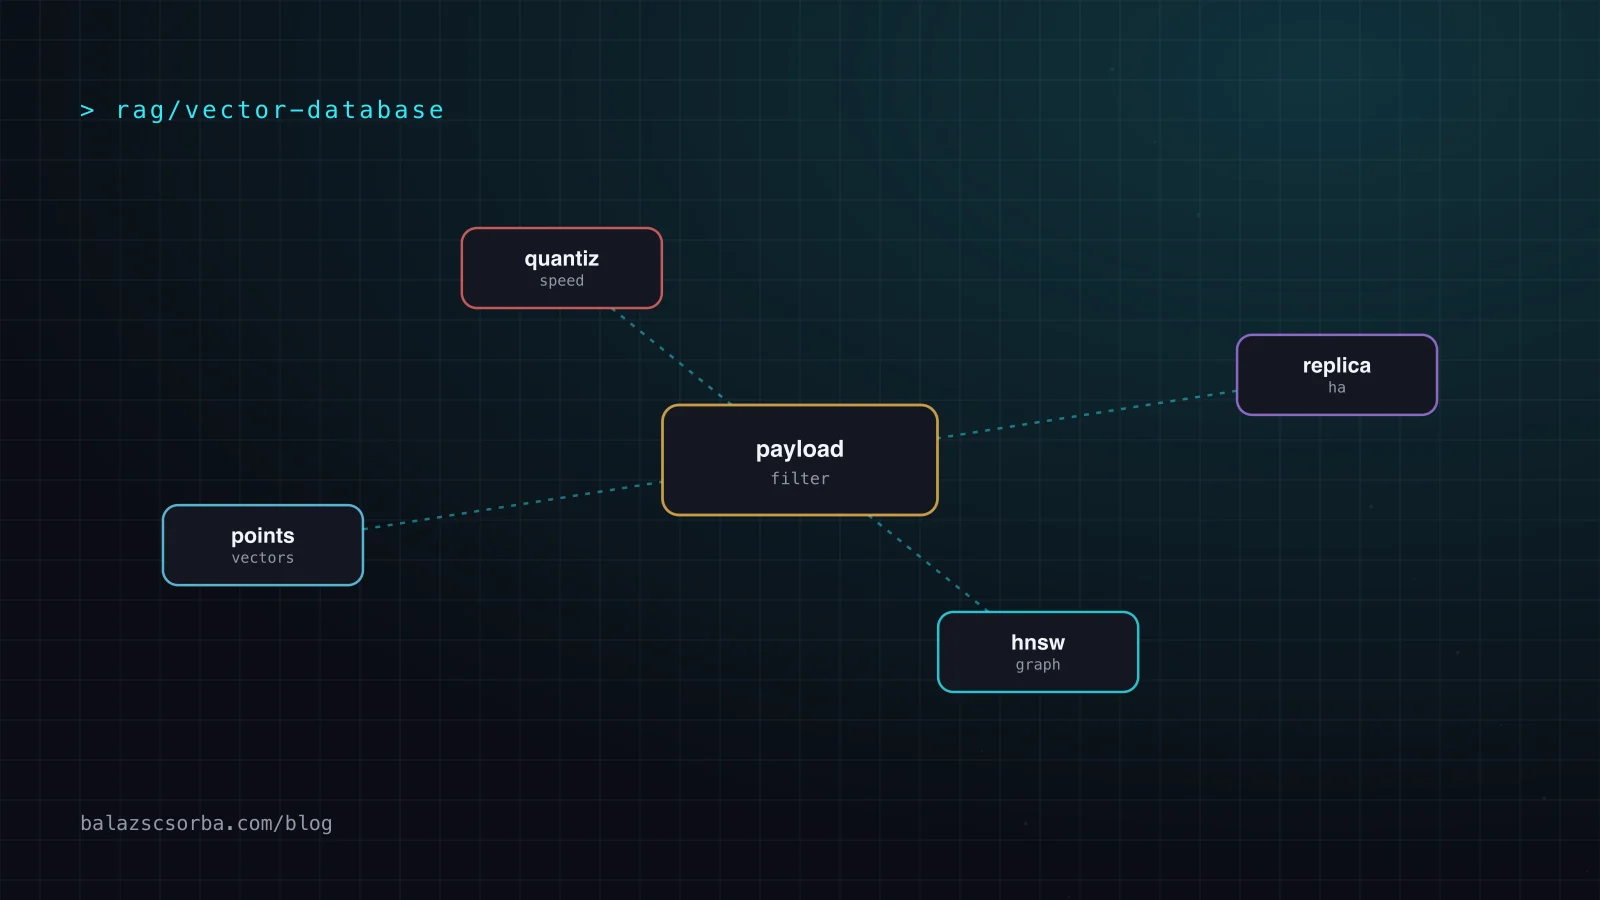Click the 'vectors' subtitle under points

[263, 558]
